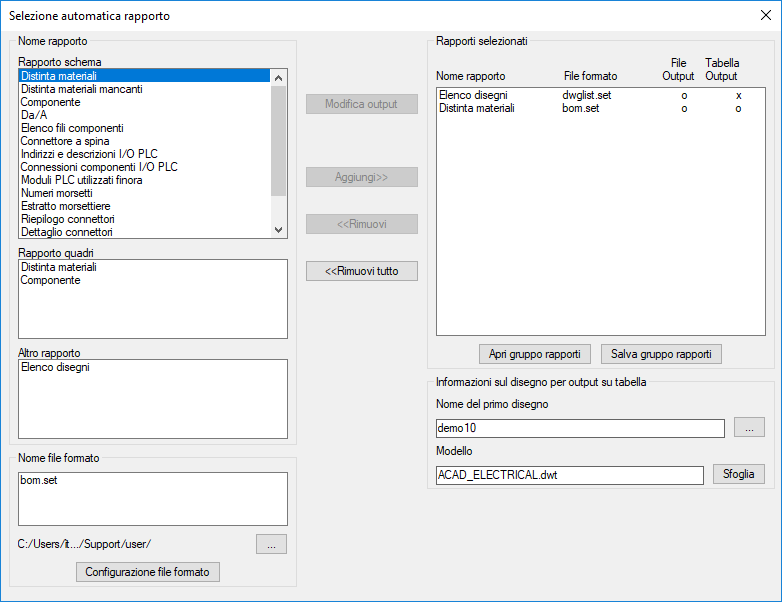
Task: Select Connettore a spina report
Action: coord(65,141)
